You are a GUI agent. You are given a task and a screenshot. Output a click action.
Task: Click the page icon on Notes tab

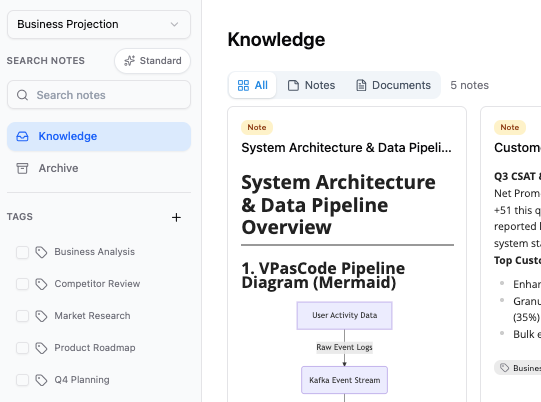pyautogui.click(x=293, y=85)
